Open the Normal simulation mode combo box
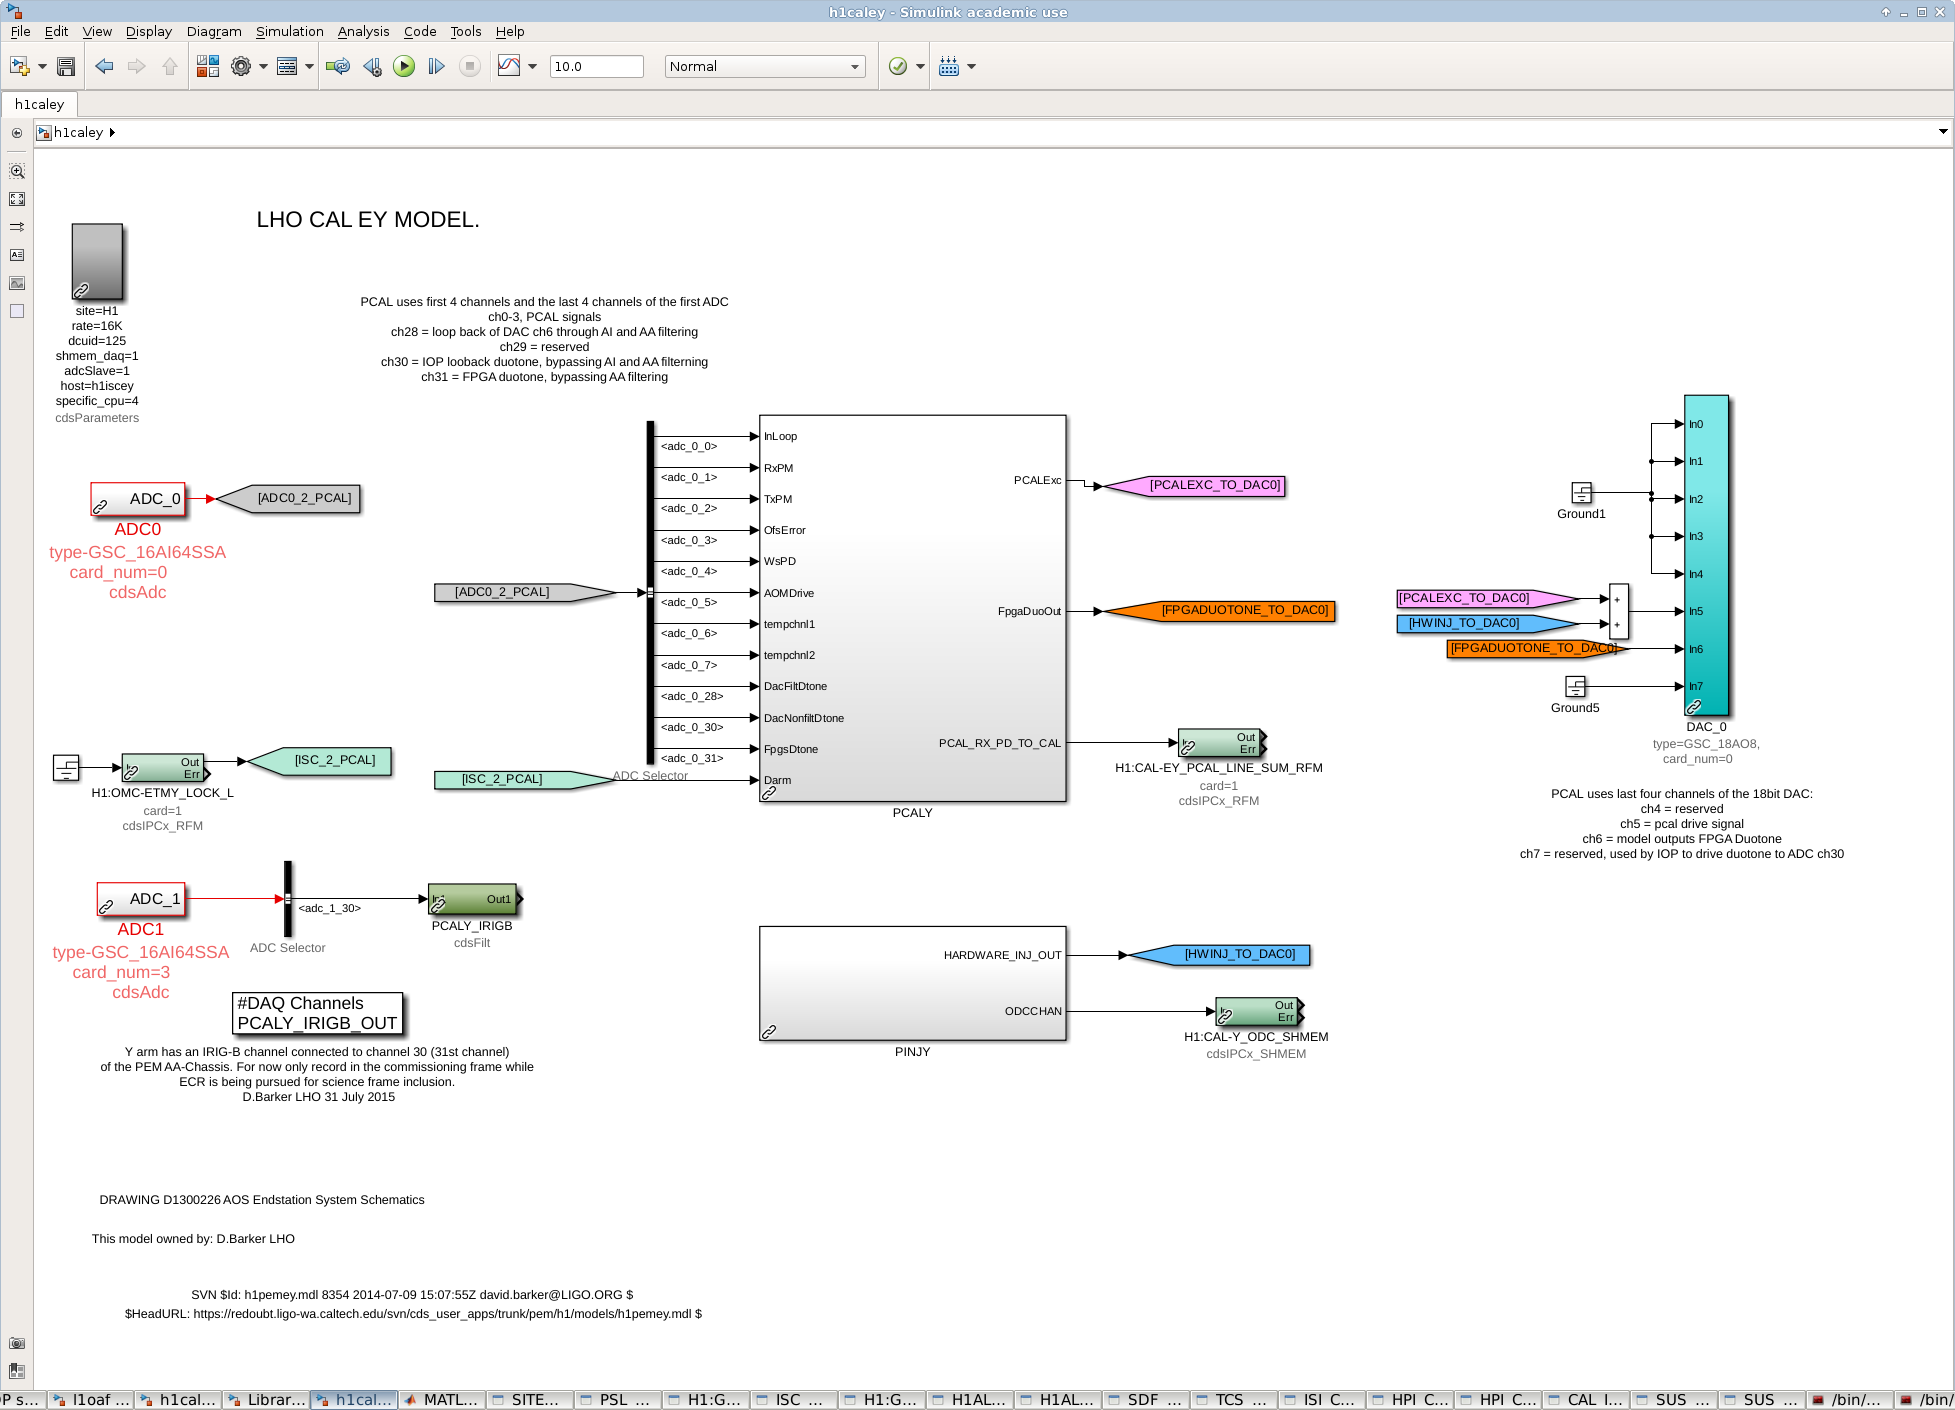 pos(765,66)
